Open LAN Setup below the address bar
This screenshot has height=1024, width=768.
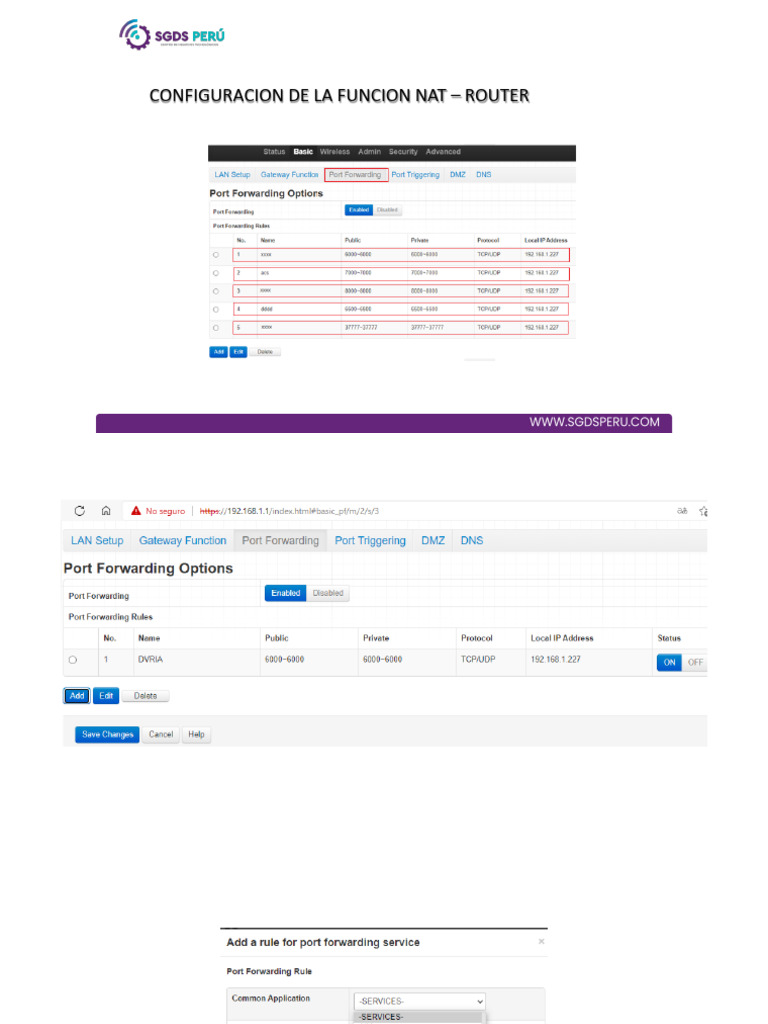click(x=97, y=540)
